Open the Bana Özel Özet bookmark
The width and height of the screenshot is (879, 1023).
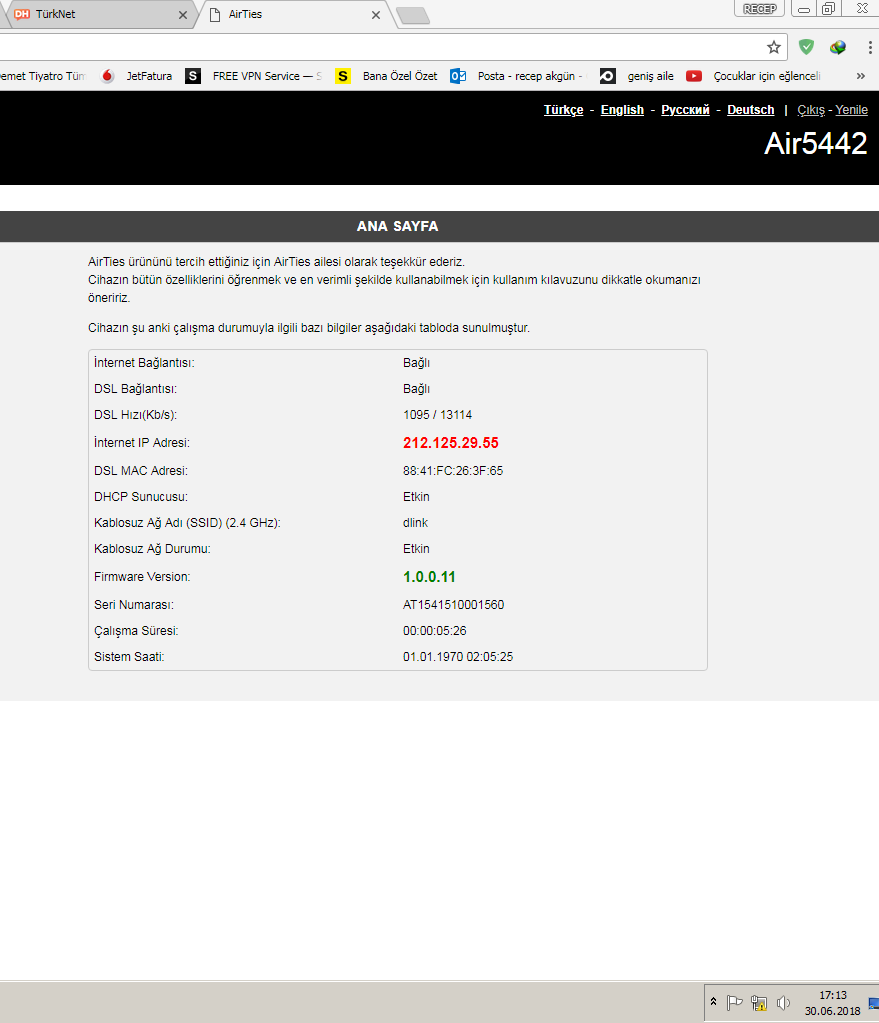point(386,76)
